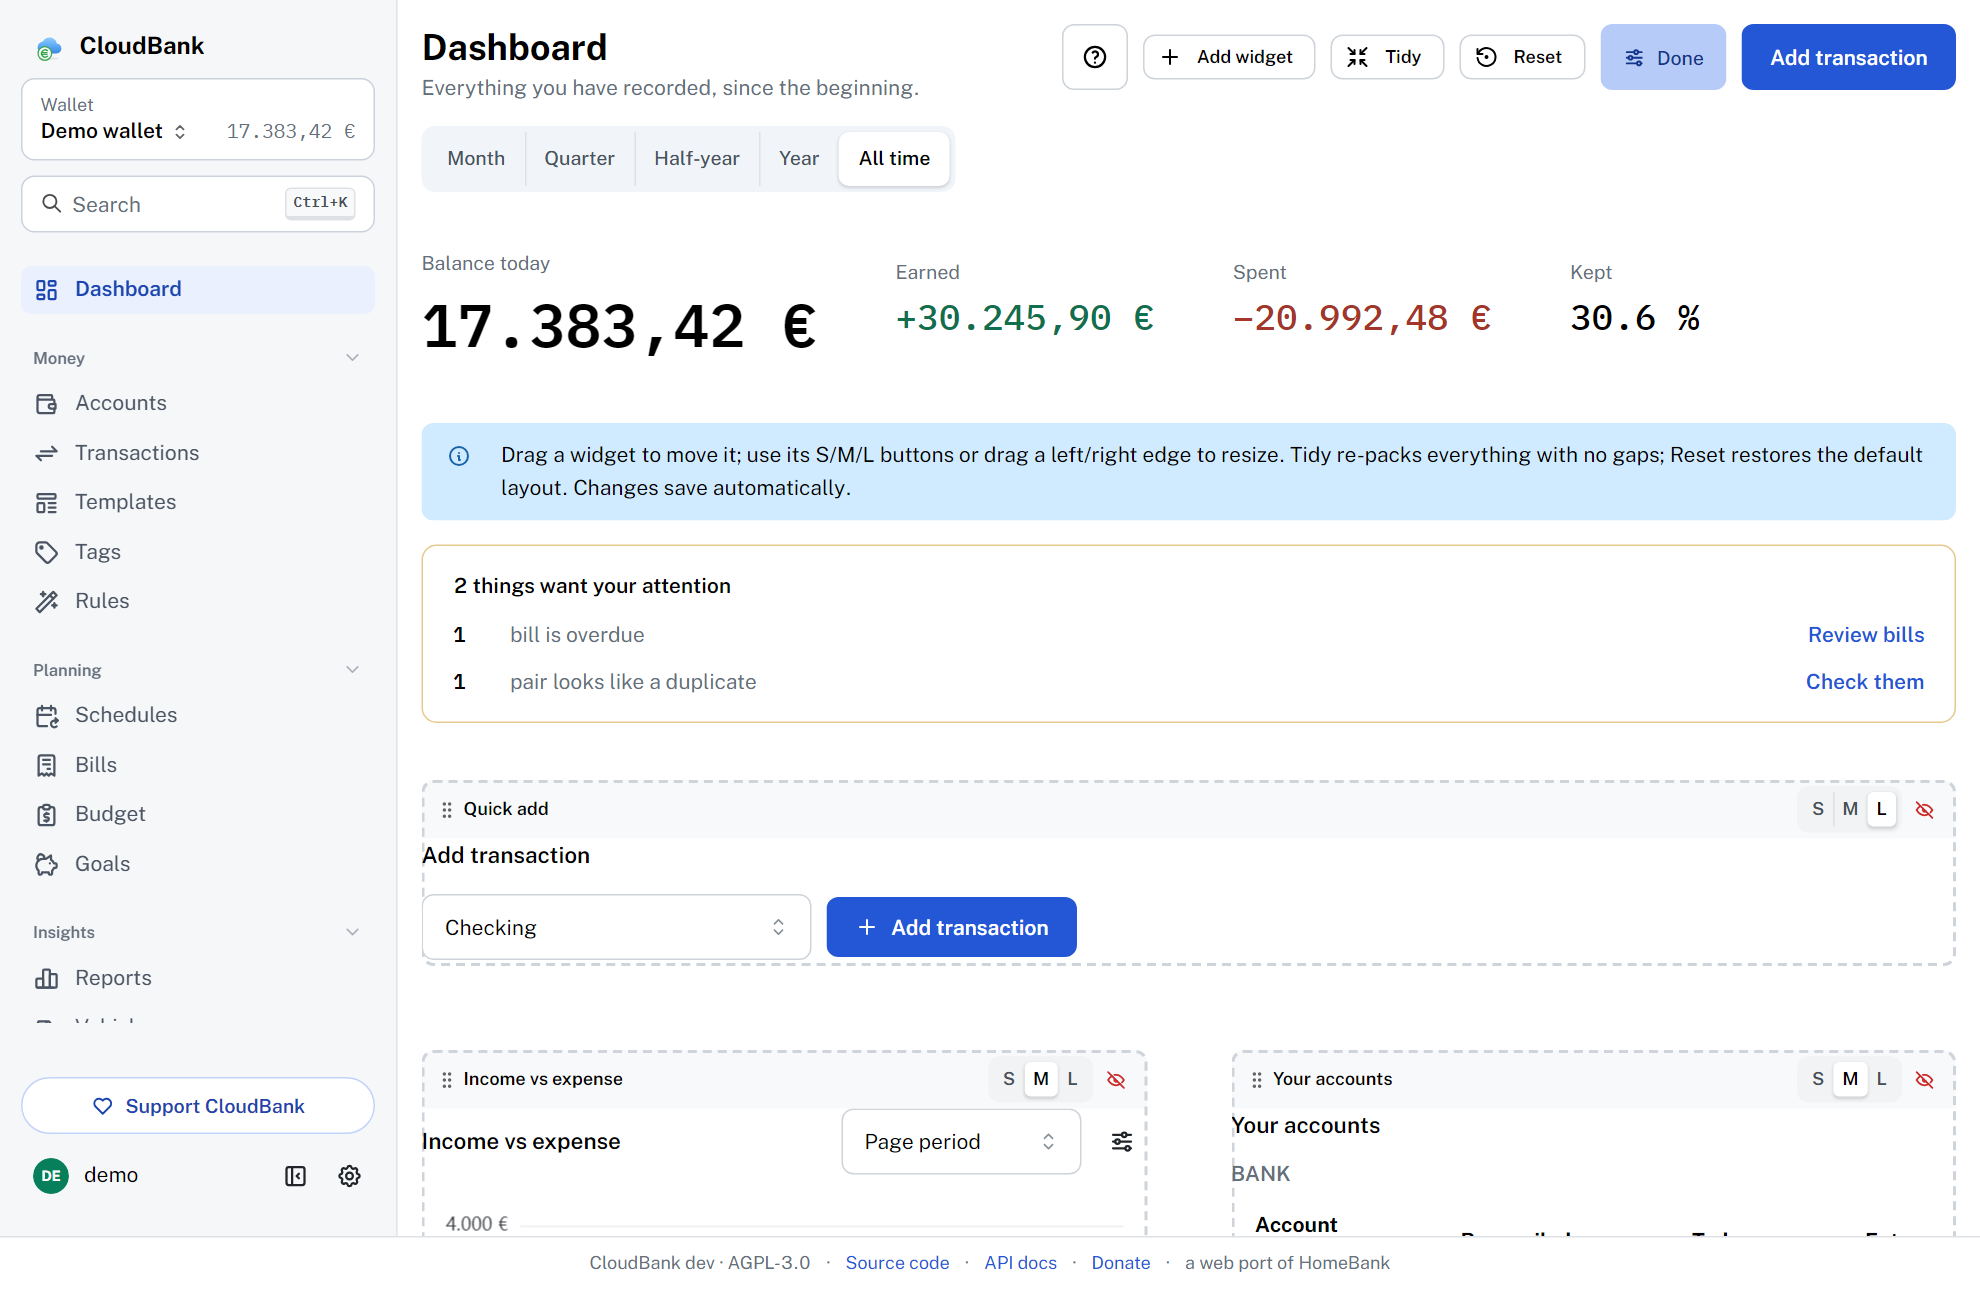Click Add transaction in Quick add widget
Image resolution: width=1980 pixels, height=1290 pixels.
click(951, 928)
